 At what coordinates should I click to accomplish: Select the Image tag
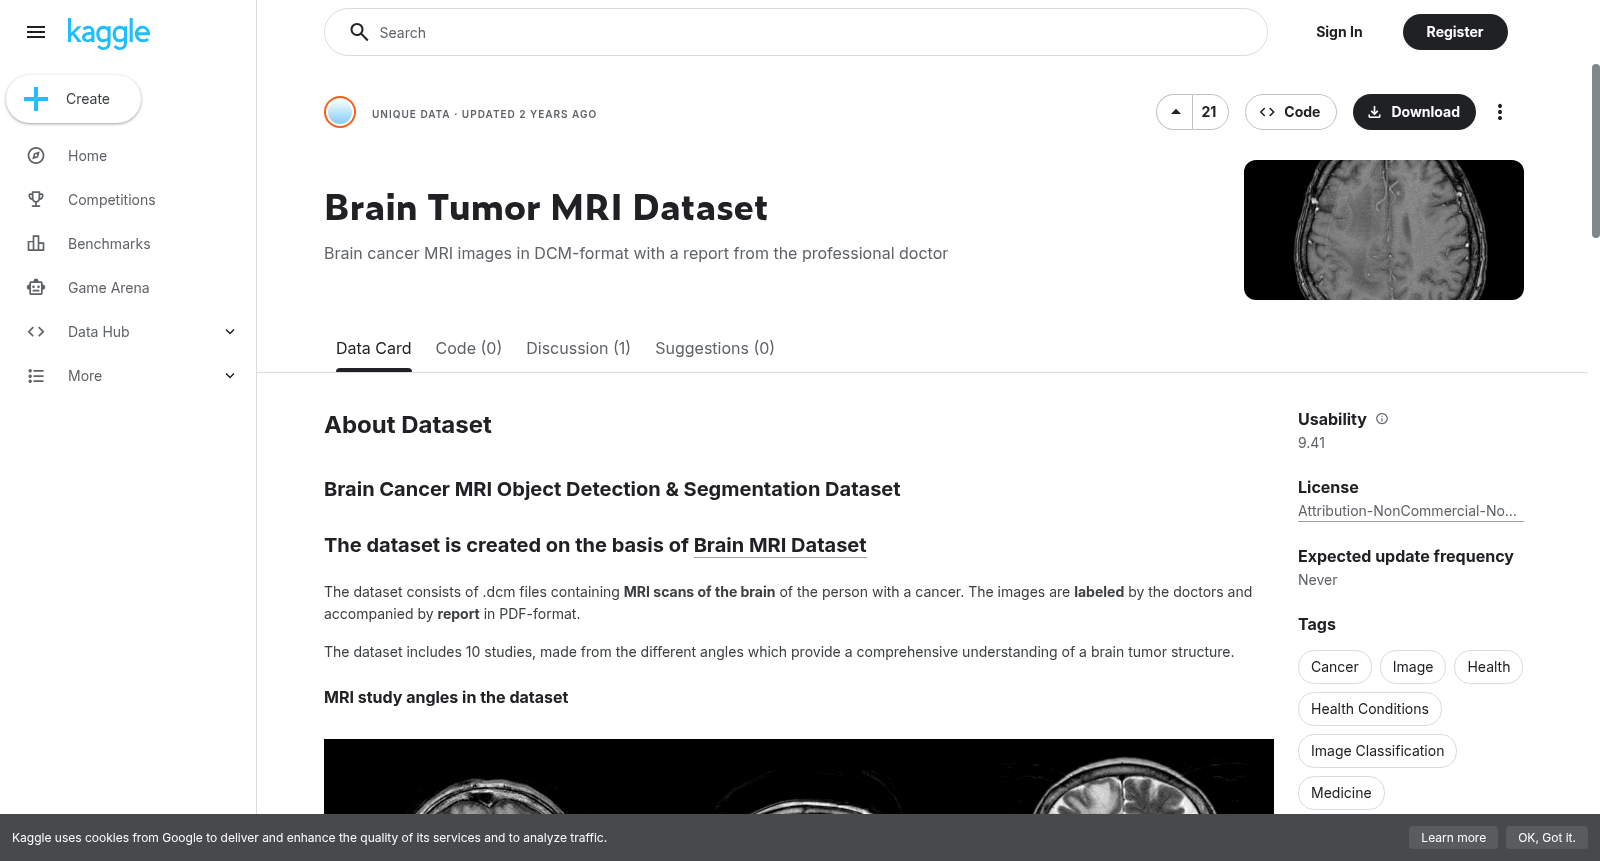coord(1413,667)
